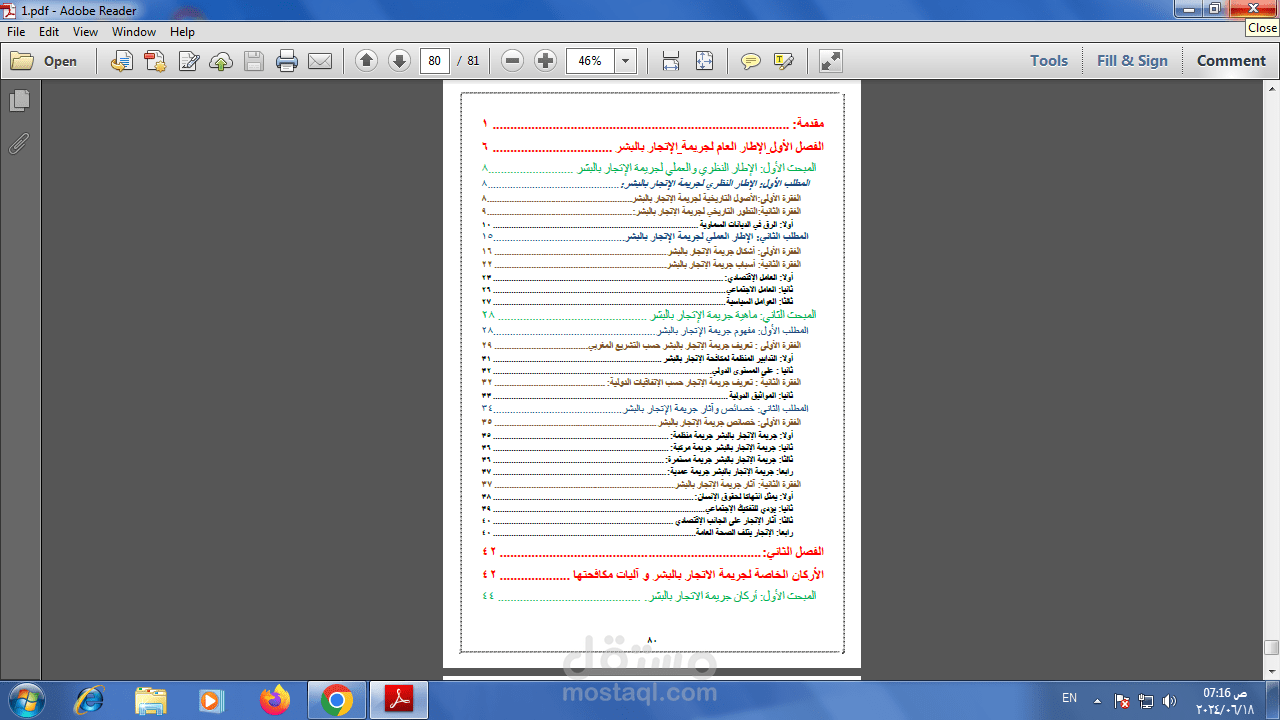Open the page thumbnails side panel
The width and height of the screenshot is (1280, 720).
point(19,100)
